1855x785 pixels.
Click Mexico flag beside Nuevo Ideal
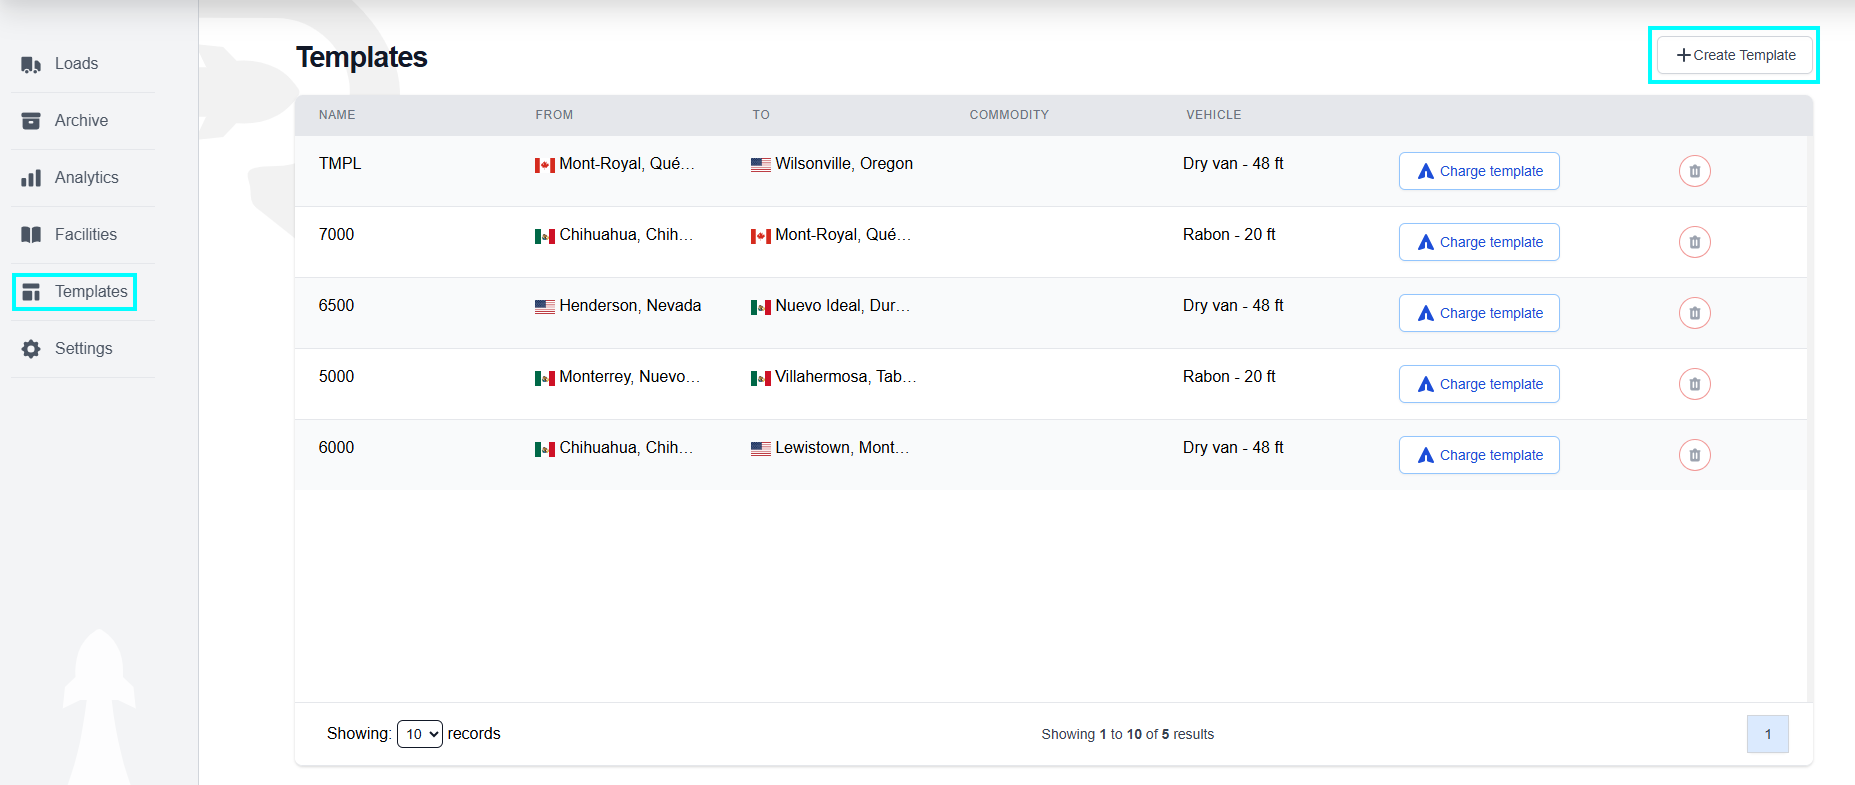tap(761, 307)
